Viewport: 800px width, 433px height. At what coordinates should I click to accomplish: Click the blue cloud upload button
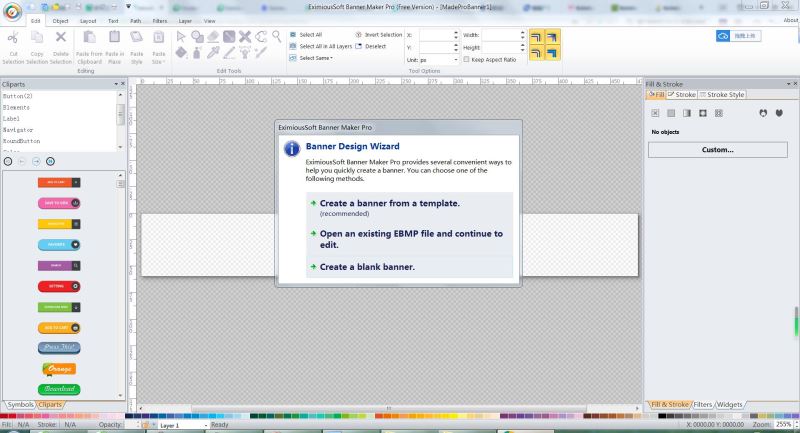coord(738,36)
